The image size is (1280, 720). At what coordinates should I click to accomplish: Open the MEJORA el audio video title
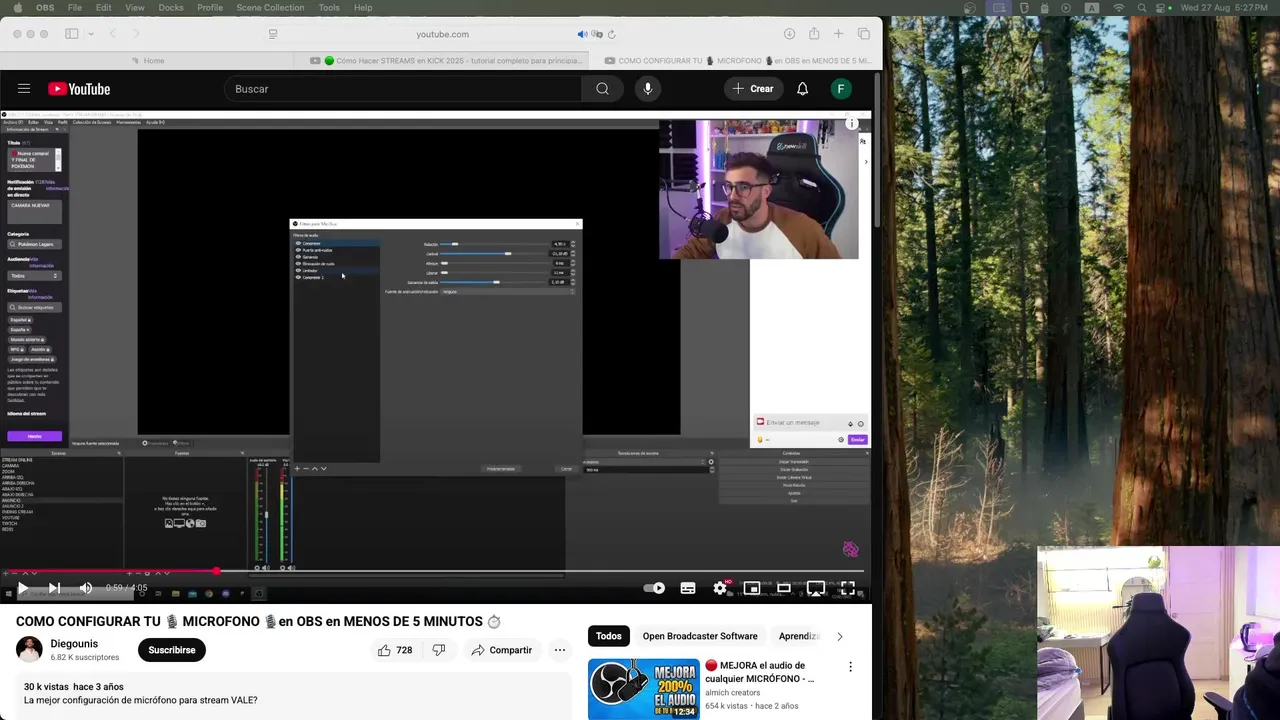tap(760, 672)
